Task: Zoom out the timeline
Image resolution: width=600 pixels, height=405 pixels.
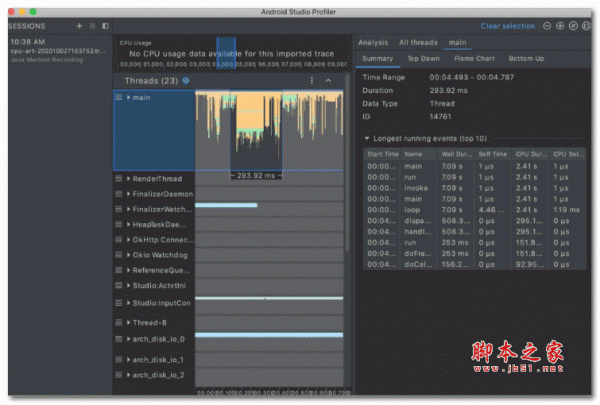Action: (547, 26)
